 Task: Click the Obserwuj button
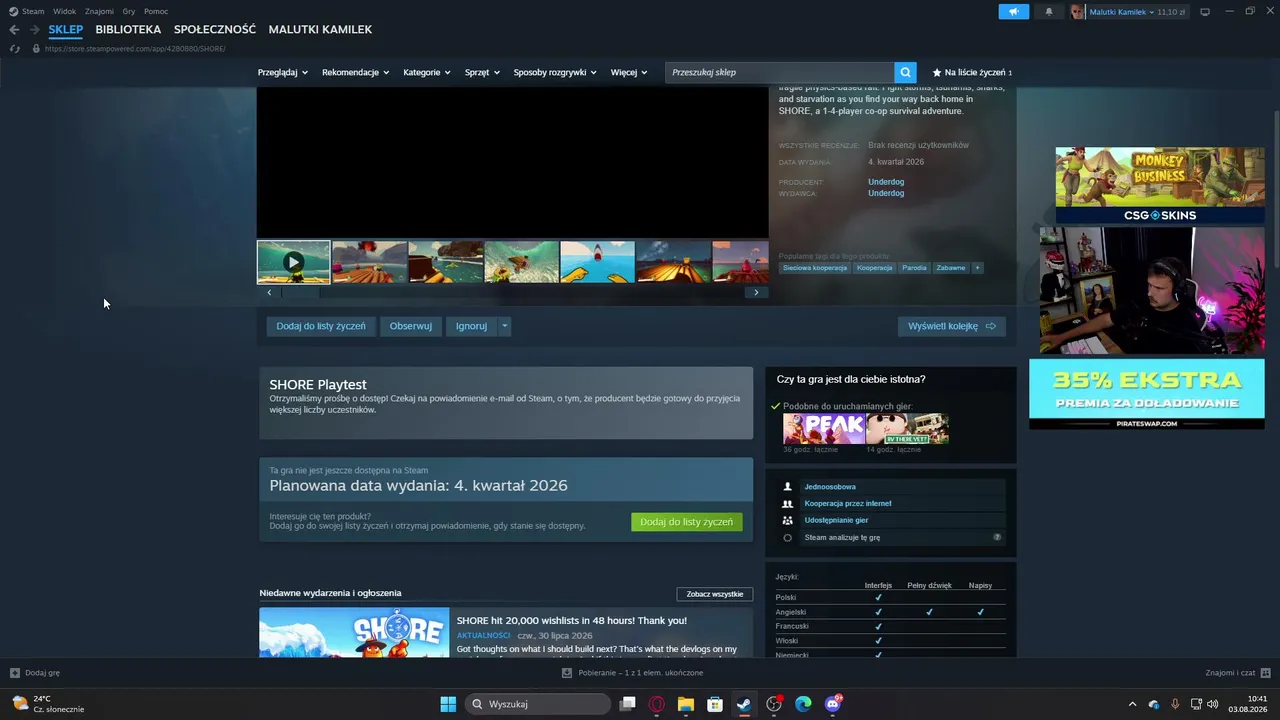(411, 326)
